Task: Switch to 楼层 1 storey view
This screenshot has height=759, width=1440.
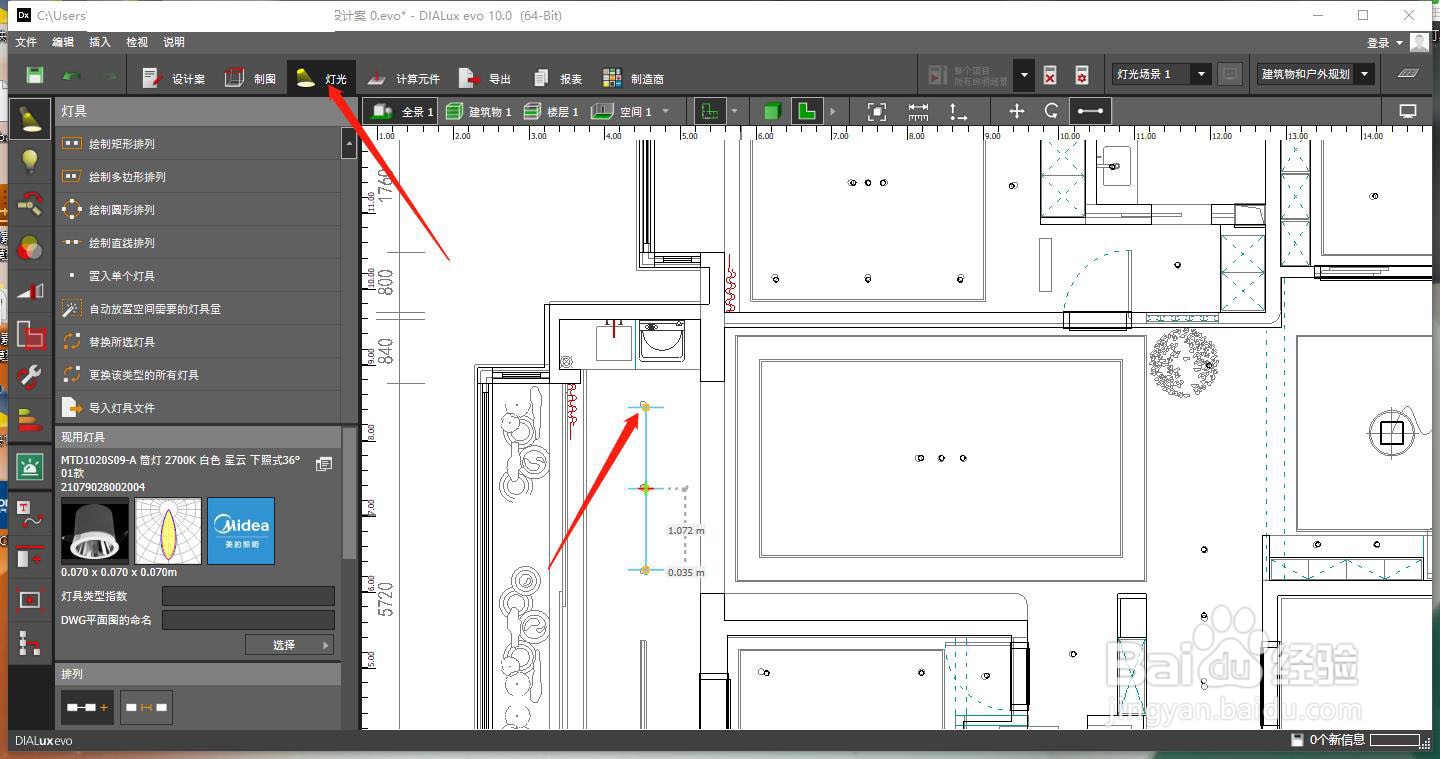Action: (x=551, y=111)
